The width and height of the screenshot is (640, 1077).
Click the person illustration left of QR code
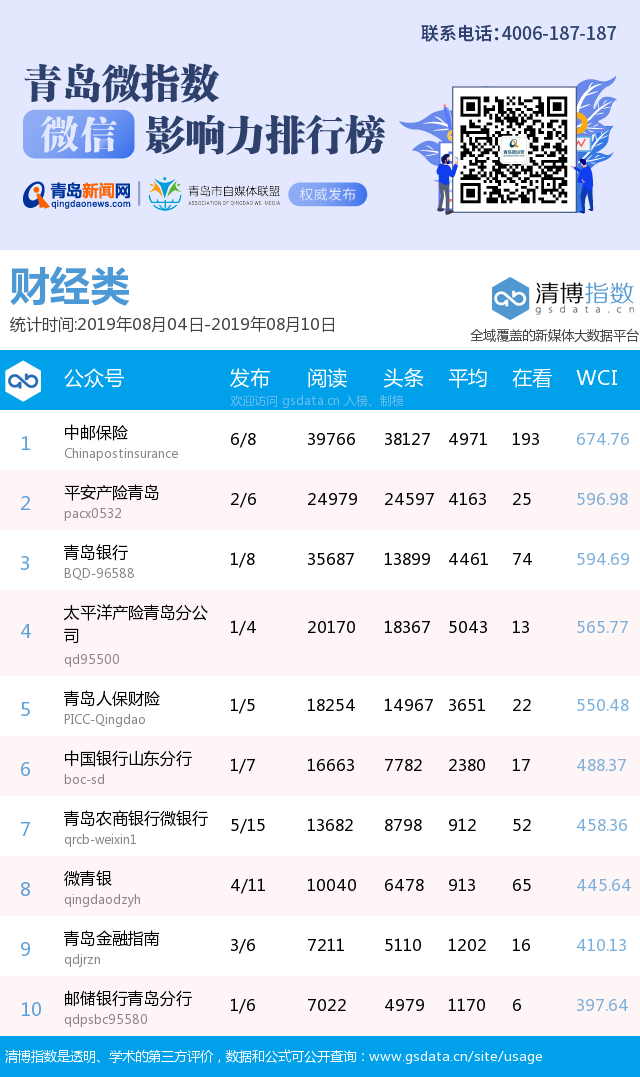pyautogui.click(x=445, y=180)
